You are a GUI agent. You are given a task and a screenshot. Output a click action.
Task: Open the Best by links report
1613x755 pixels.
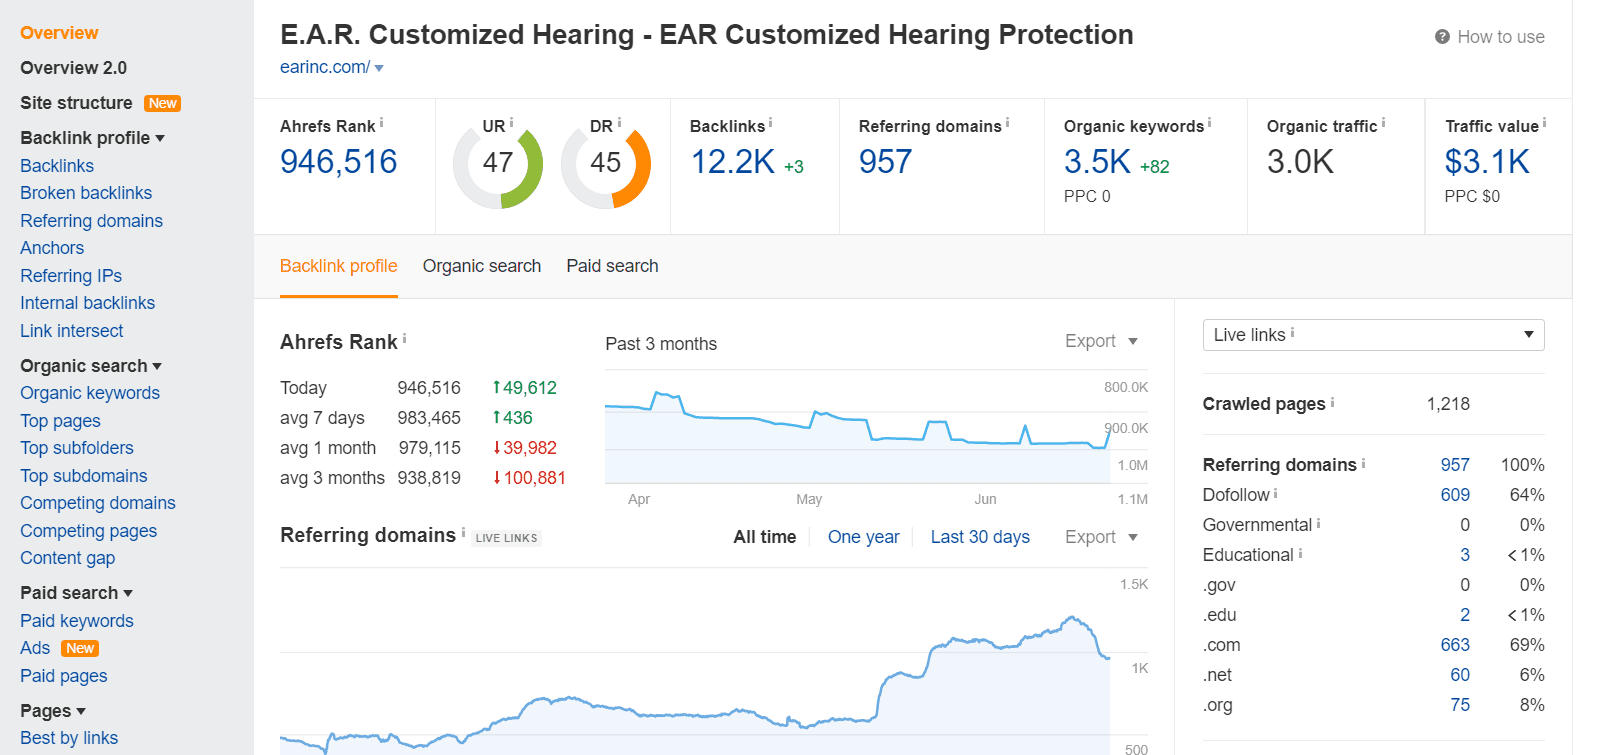pyautogui.click(x=69, y=738)
